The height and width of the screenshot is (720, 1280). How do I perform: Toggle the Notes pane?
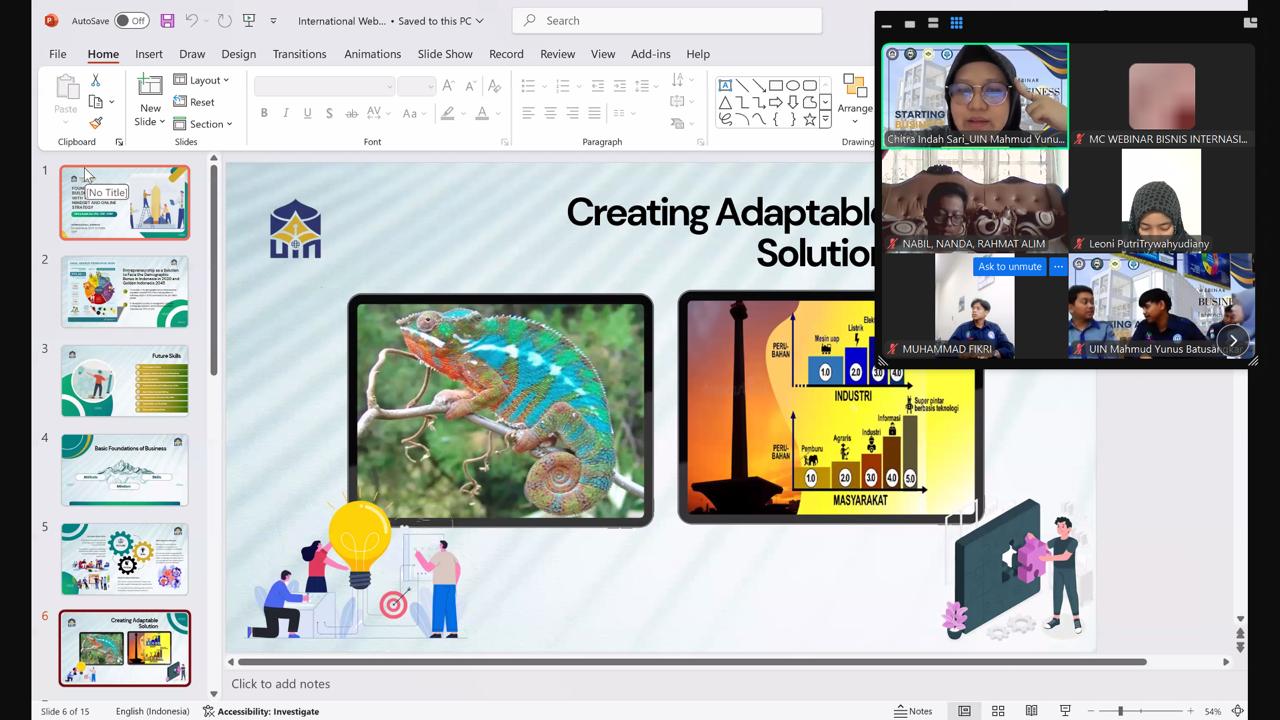913,711
